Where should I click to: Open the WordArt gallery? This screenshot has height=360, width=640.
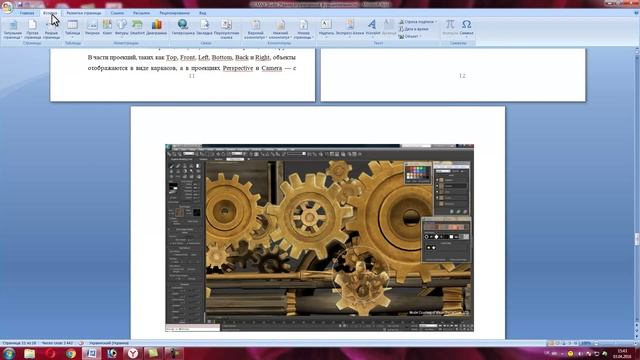372,28
